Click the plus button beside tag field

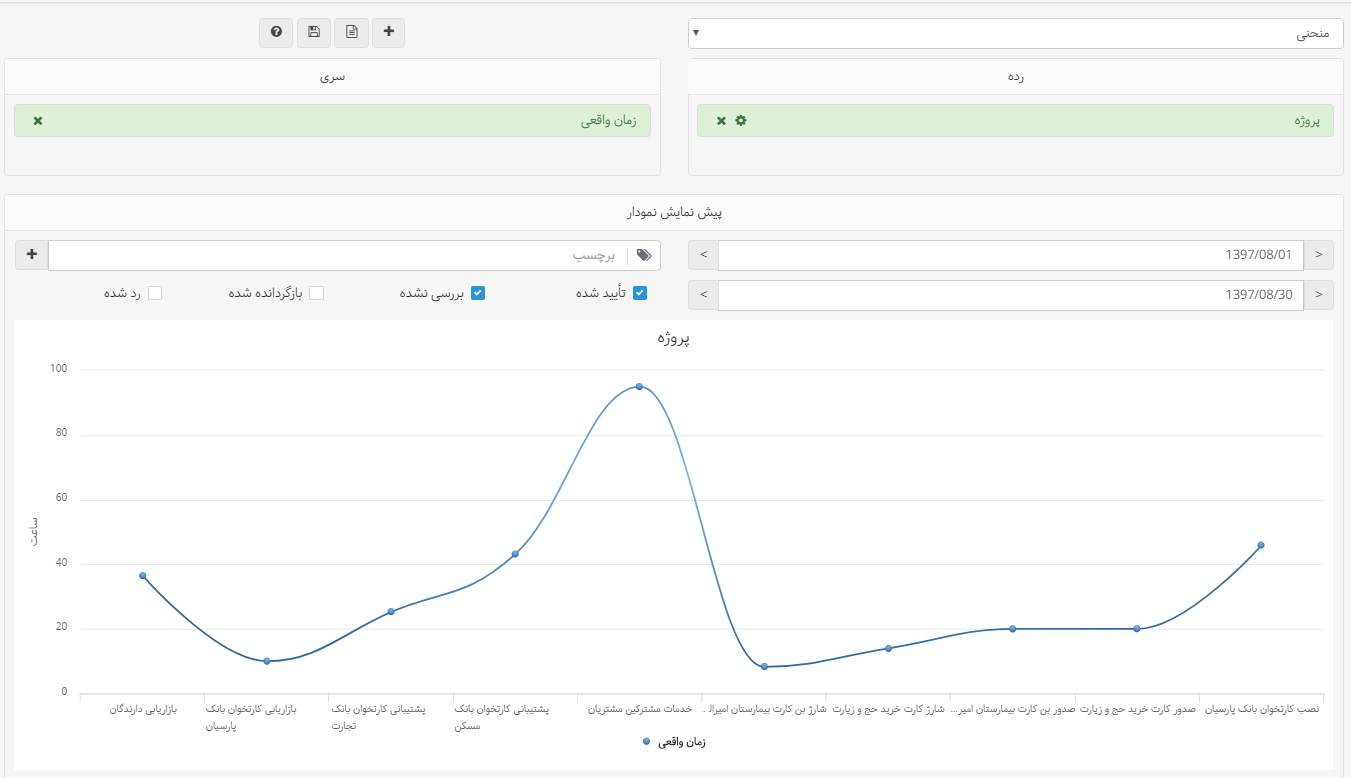click(x=32, y=255)
